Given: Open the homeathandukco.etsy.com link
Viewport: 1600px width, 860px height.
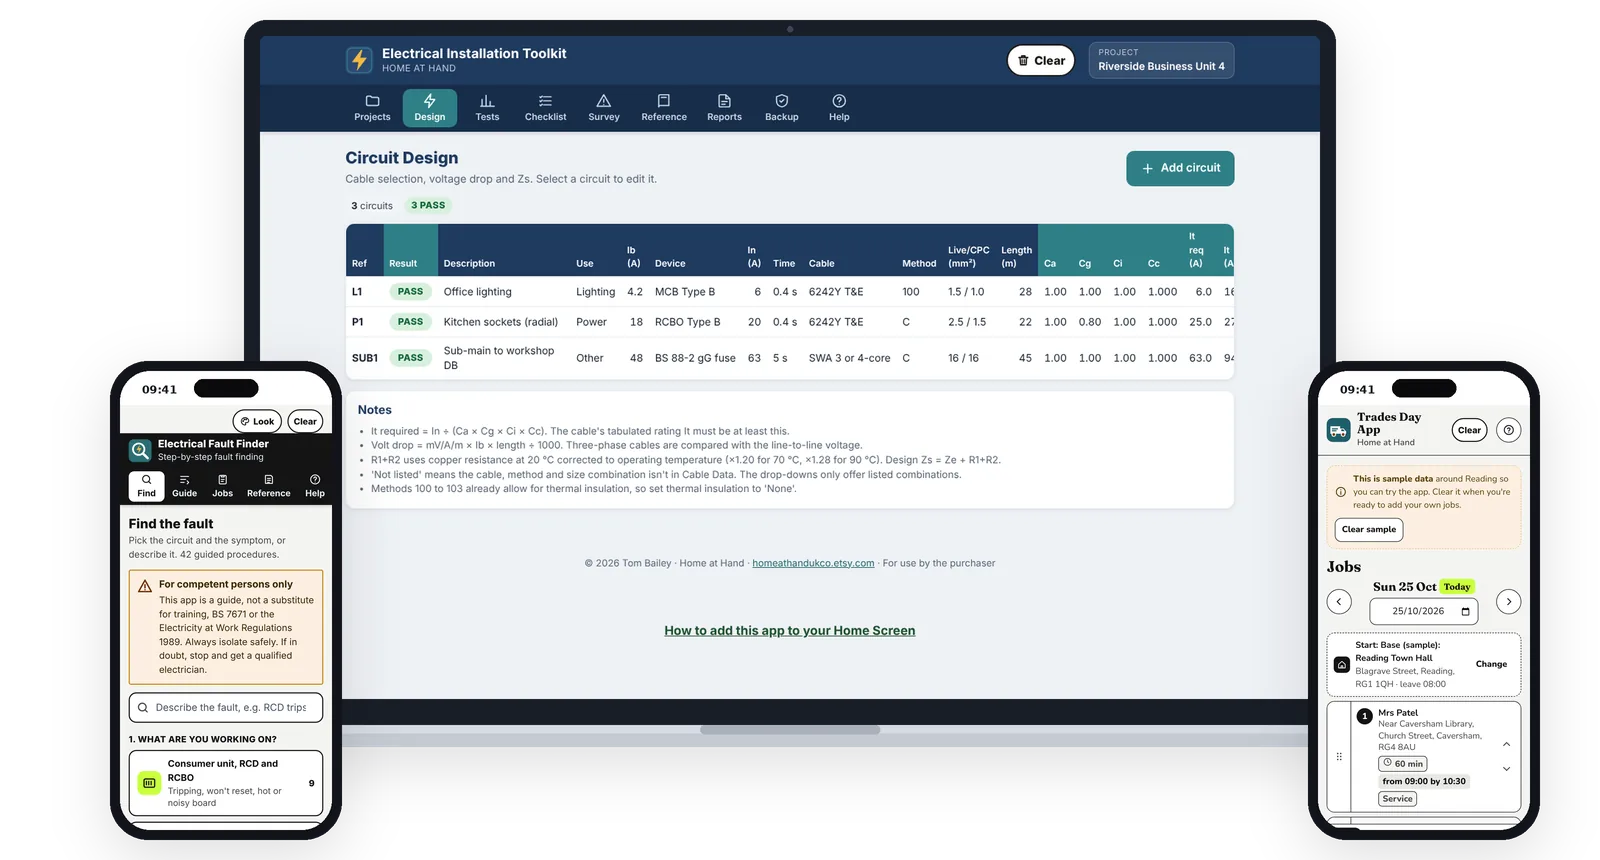Looking at the screenshot, I should (x=813, y=563).
